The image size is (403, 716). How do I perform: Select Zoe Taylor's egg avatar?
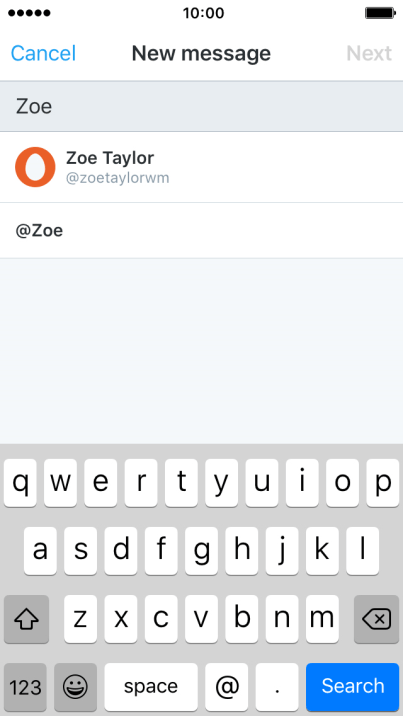(x=35, y=167)
